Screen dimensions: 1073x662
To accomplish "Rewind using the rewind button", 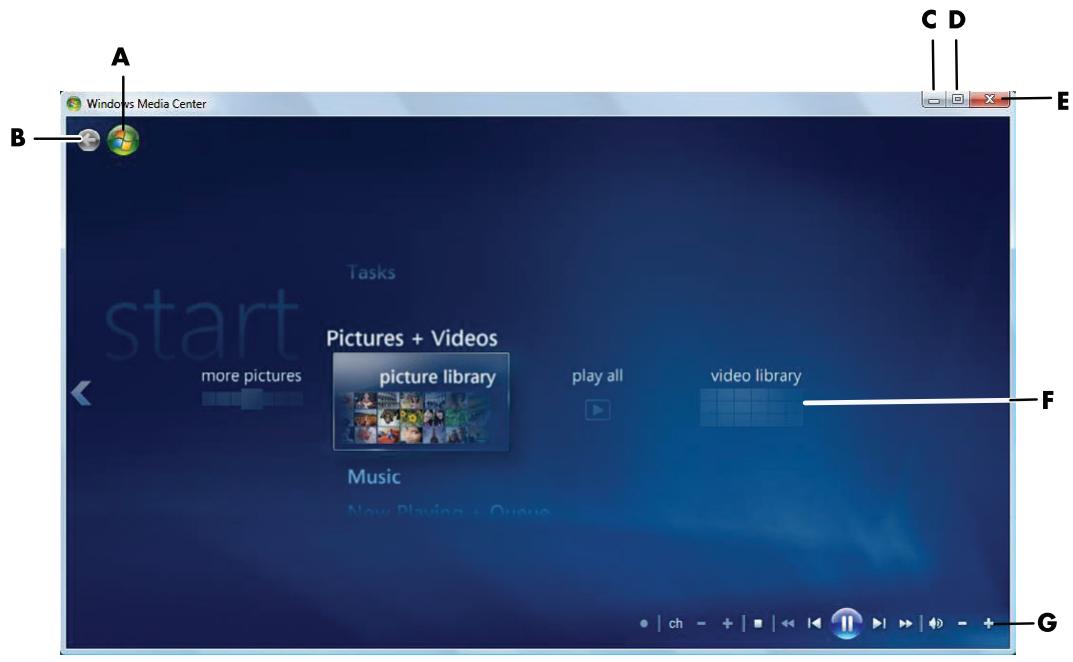I will pyautogui.click(x=788, y=624).
